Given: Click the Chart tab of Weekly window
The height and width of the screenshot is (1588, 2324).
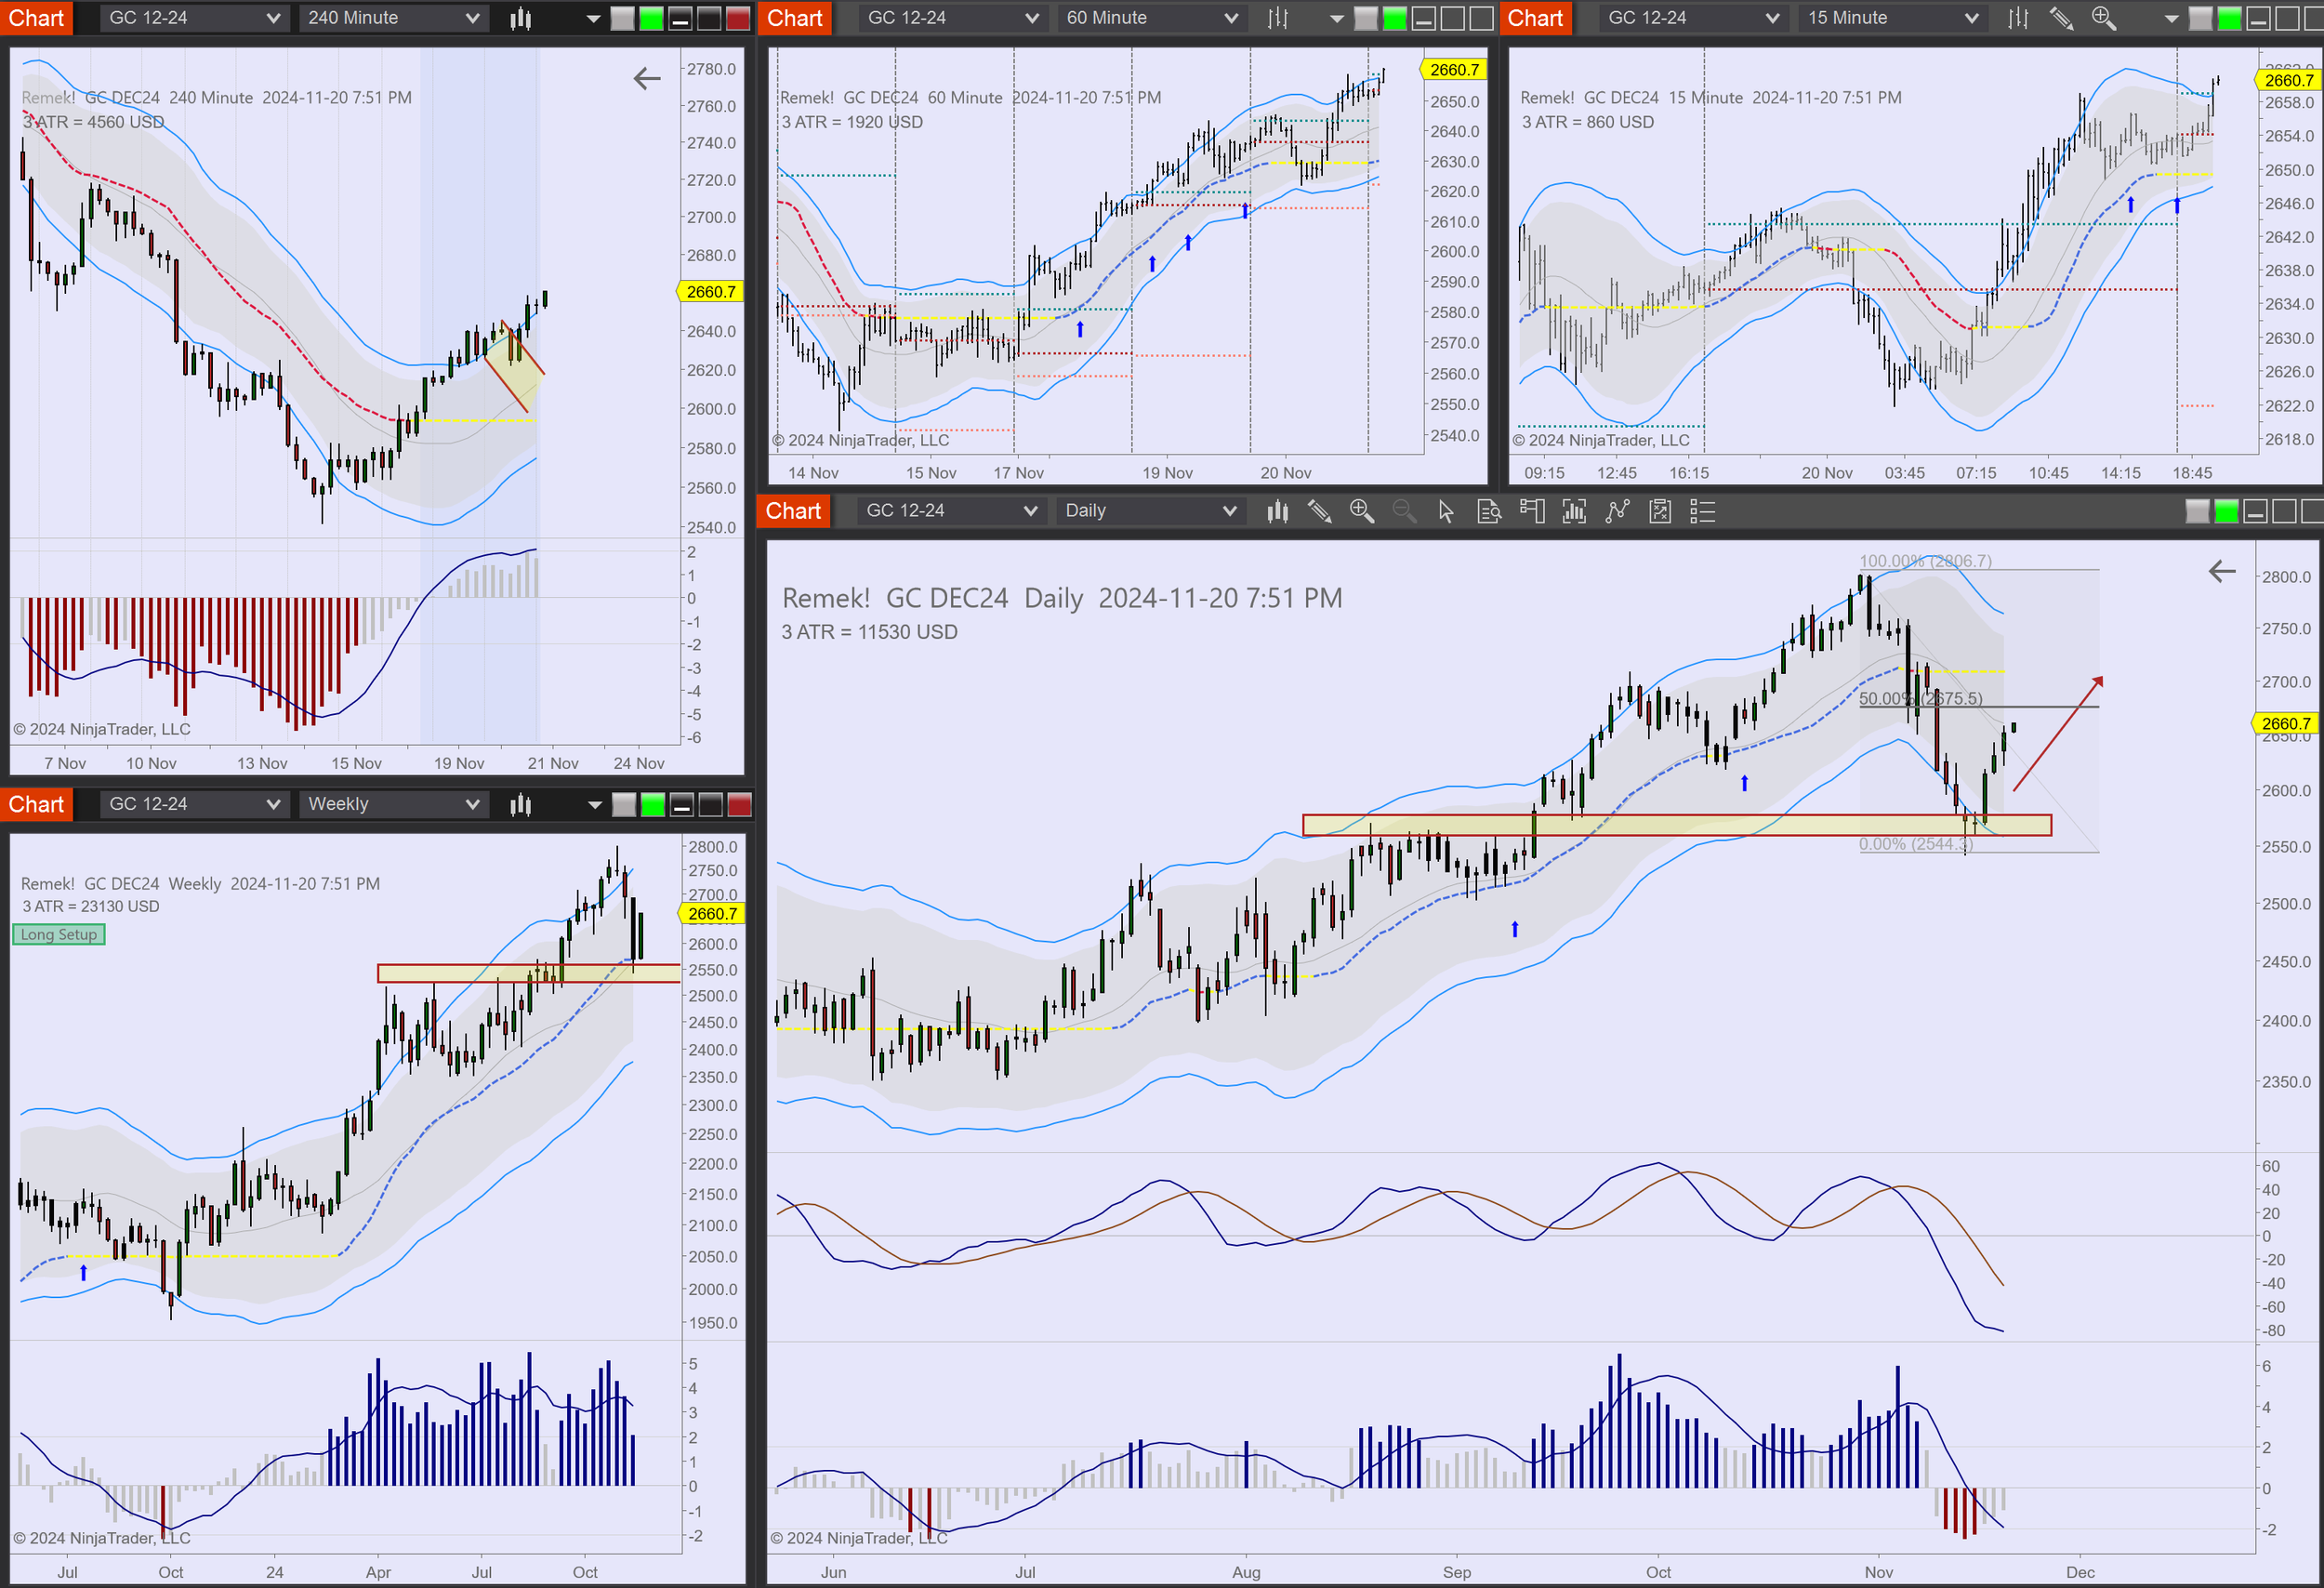Looking at the screenshot, I should tap(36, 804).
